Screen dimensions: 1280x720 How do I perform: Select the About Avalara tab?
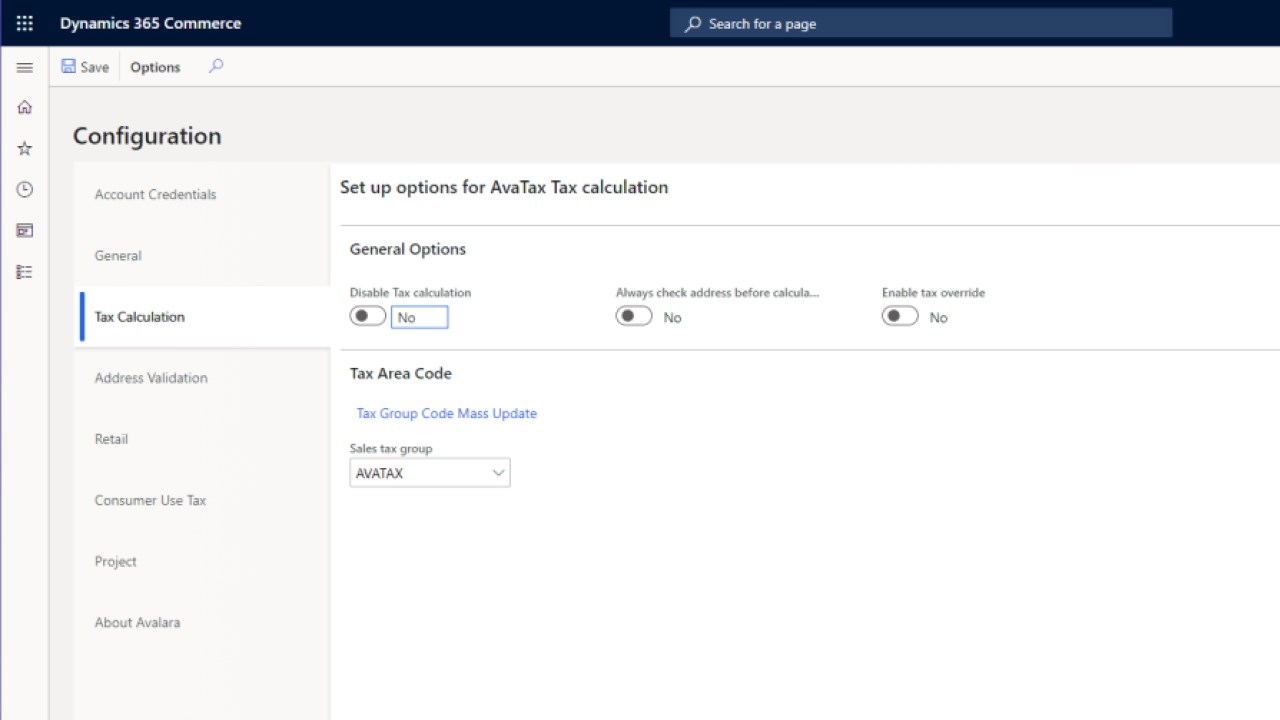[x=202, y=622]
